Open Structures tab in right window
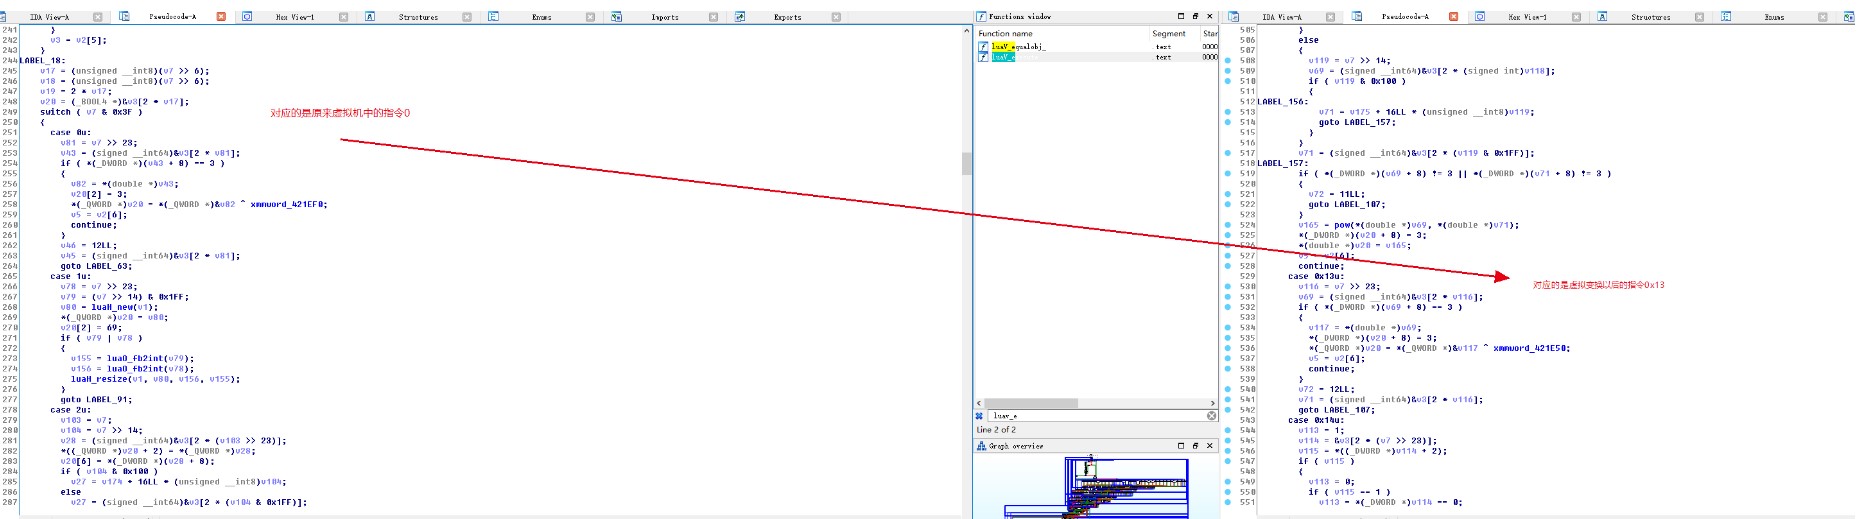 1650,17
